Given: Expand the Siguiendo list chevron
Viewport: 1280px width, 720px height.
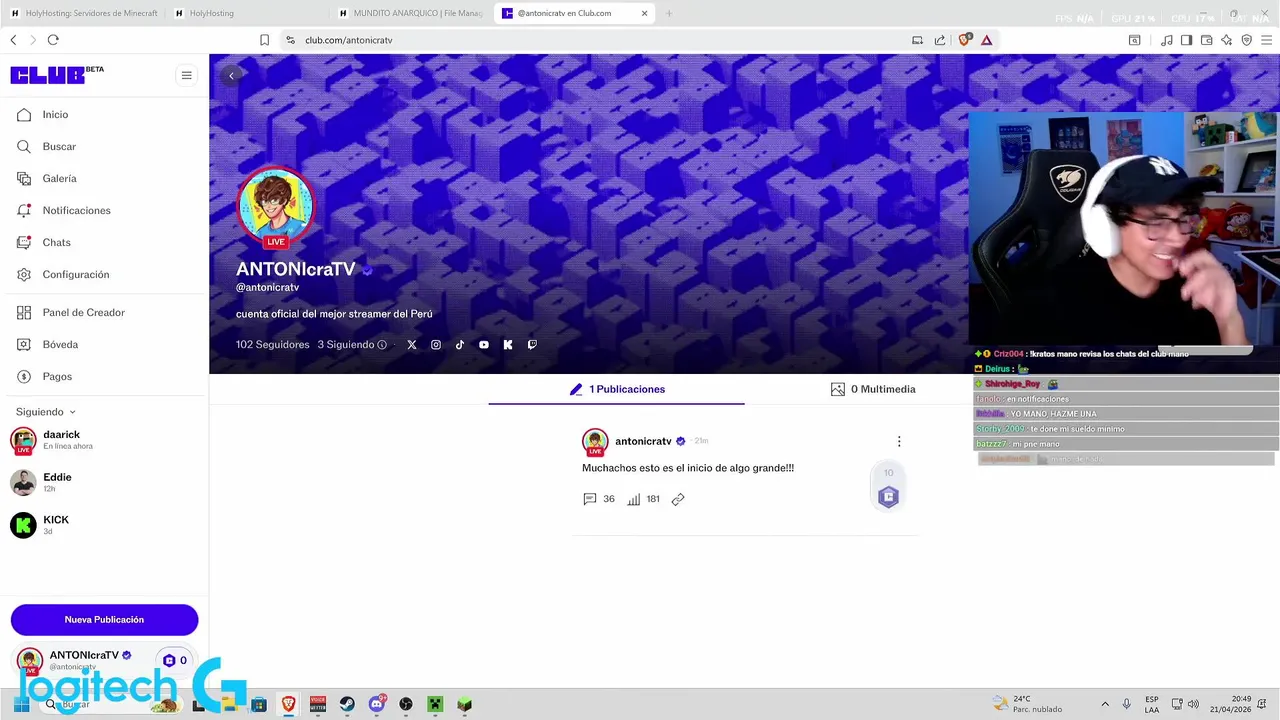Looking at the screenshot, I should pos(72,412).
